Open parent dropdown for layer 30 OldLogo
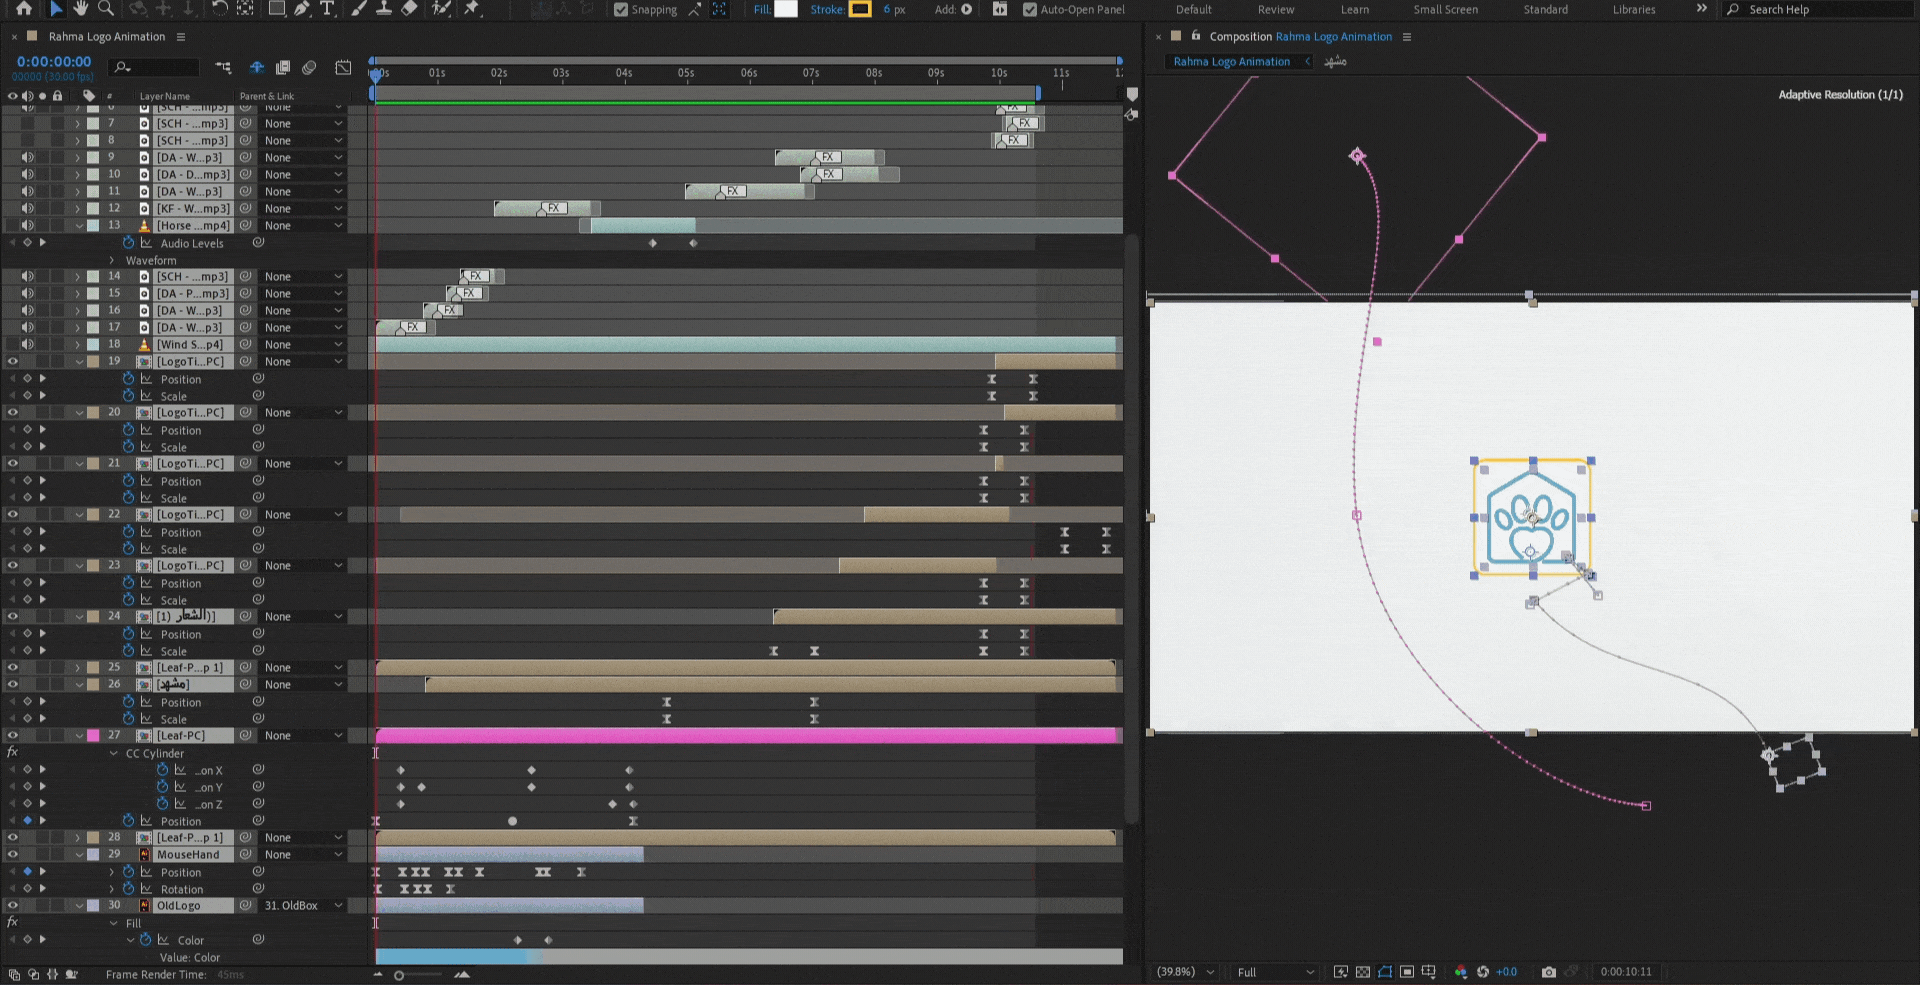This screenshot has width=1920, height=985. click(x=304, y=905)
